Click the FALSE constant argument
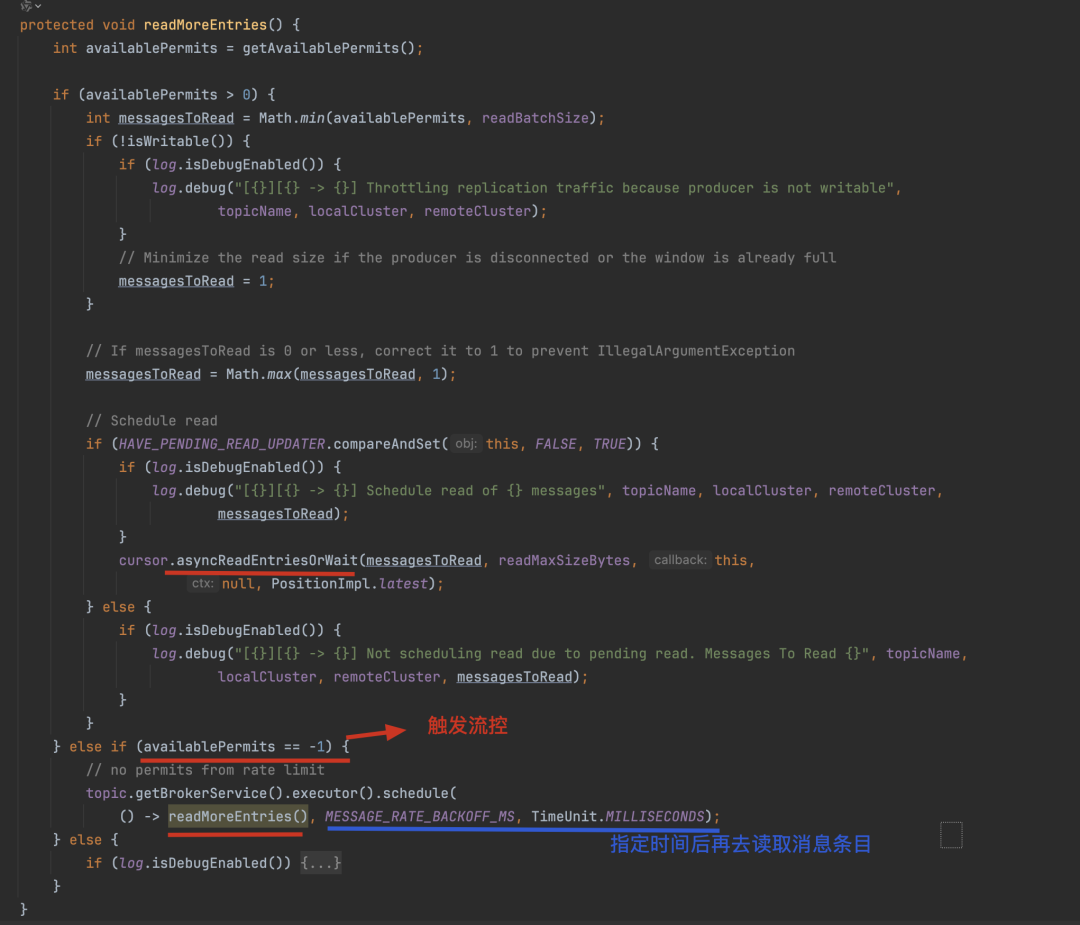Viewport: 1080px width, 925px height. click(555, 444)
